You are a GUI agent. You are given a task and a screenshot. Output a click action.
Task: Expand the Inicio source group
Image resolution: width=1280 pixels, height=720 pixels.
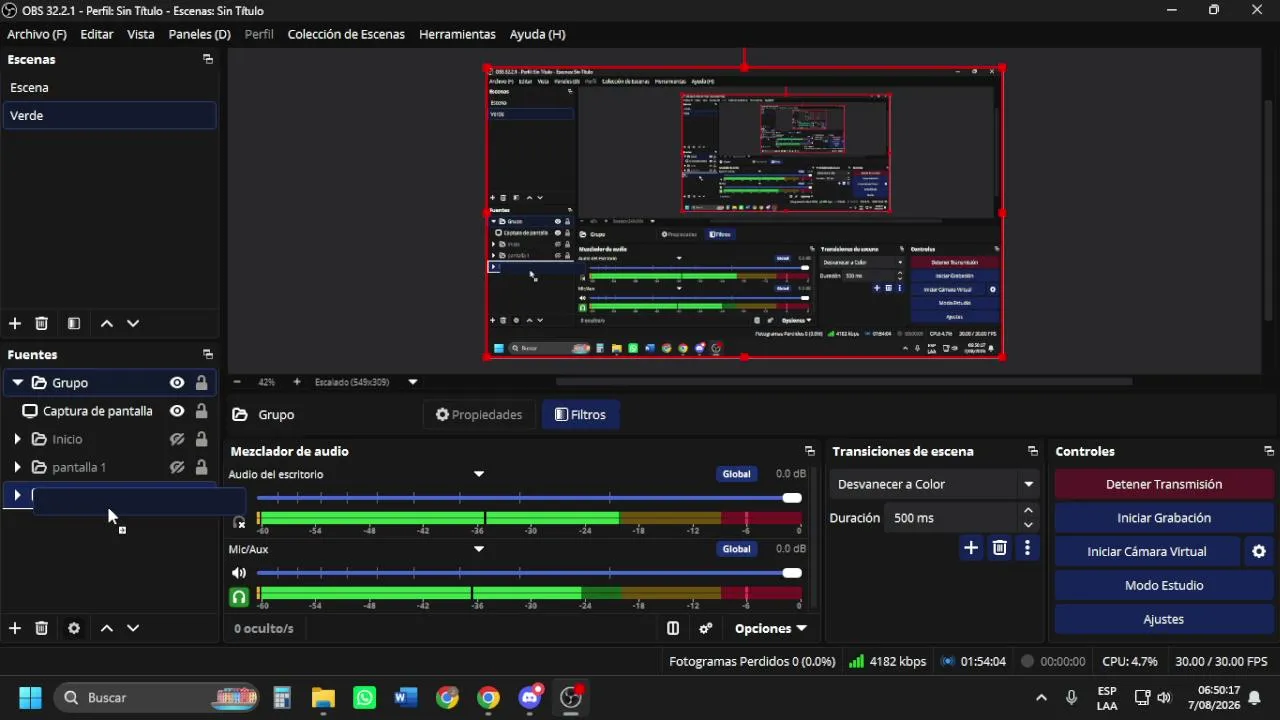(x=17, y=439)
